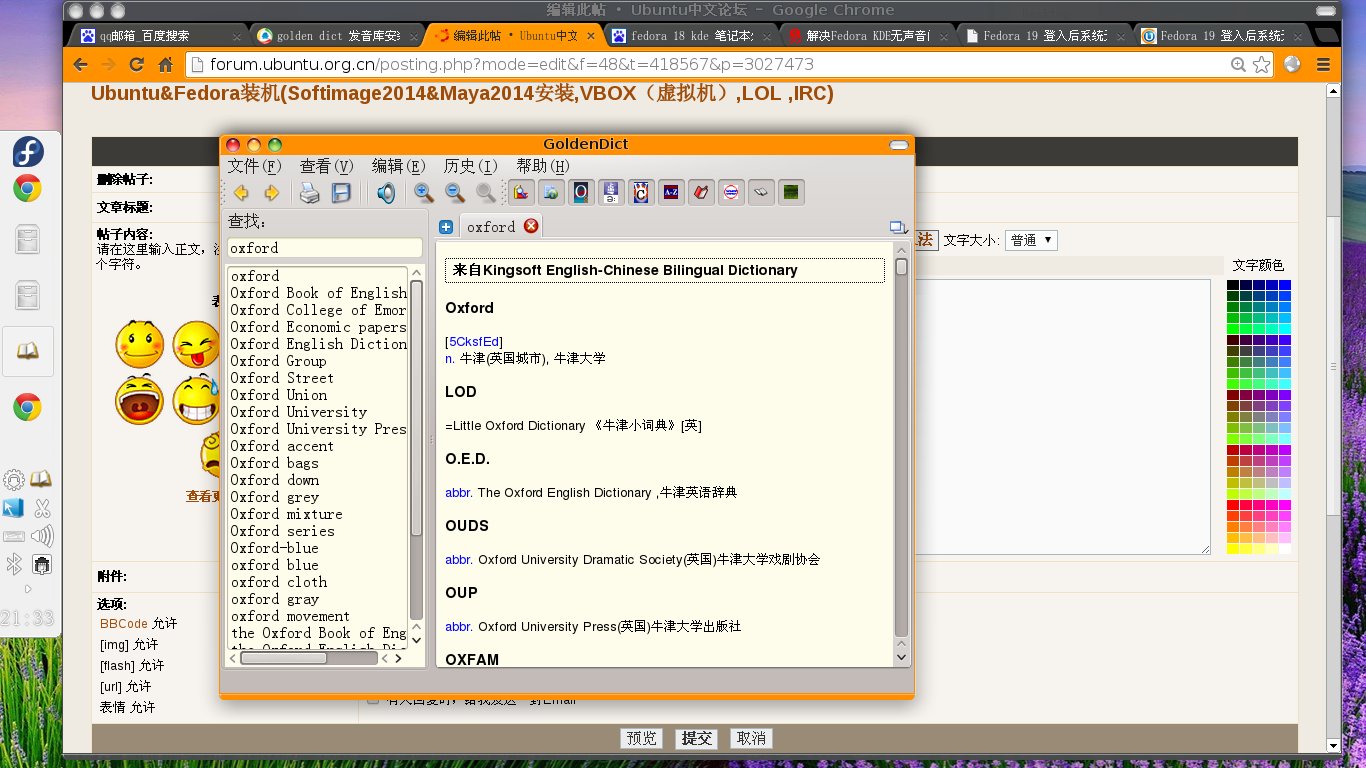Select the dictionary icon showing letter C

[641, 192]
